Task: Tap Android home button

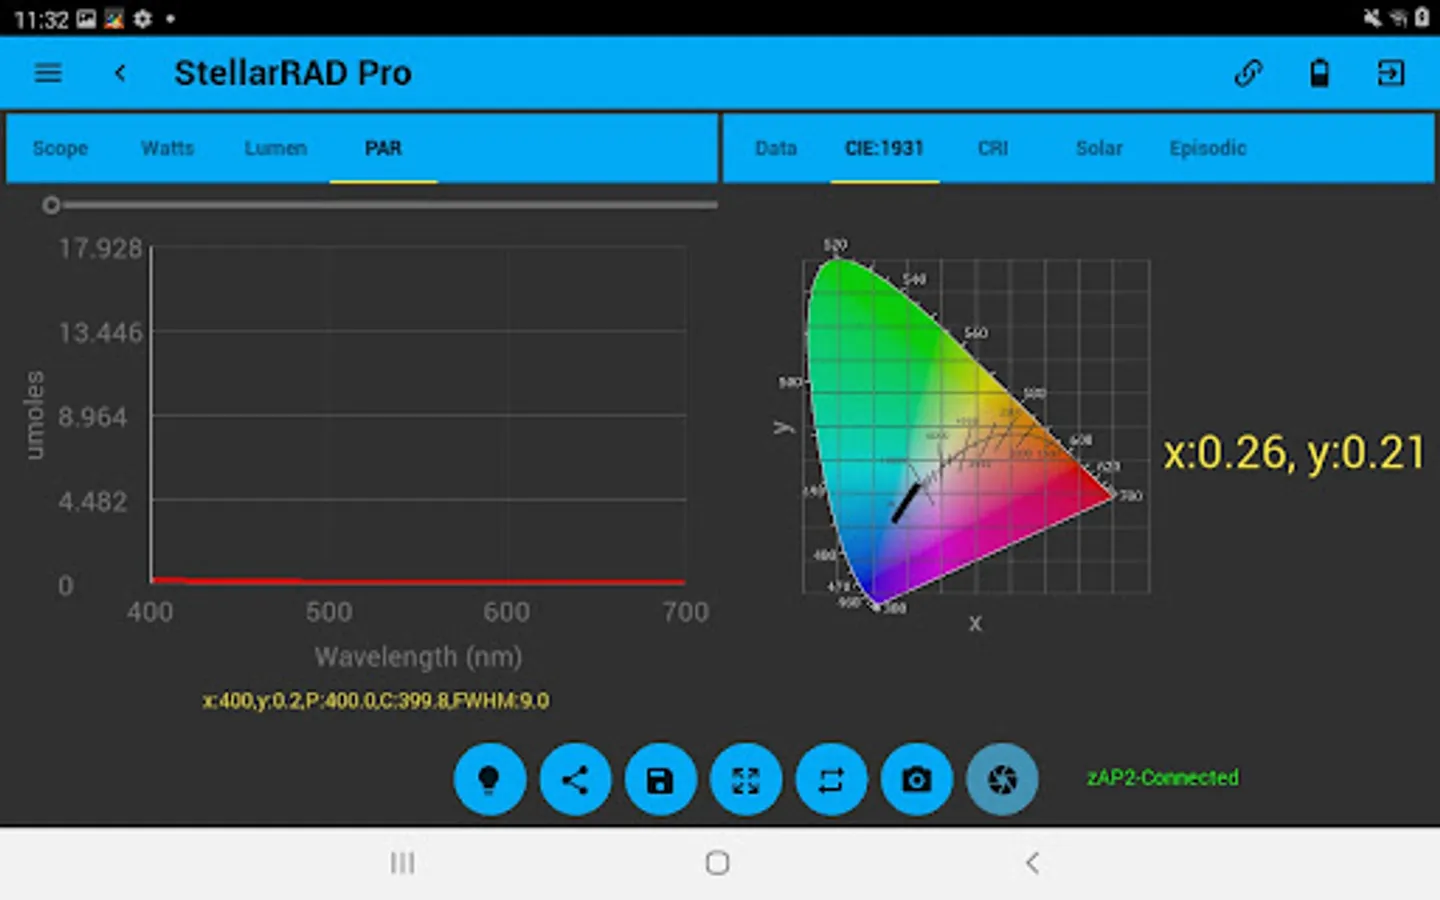Action: point(717,863)
